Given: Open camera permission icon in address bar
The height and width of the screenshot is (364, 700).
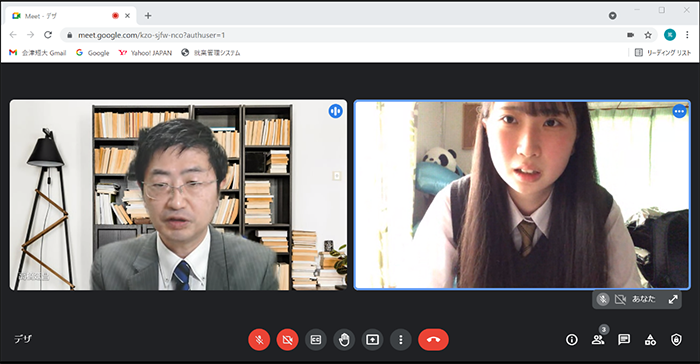Looking at the screenshot, I should [630, 35].
